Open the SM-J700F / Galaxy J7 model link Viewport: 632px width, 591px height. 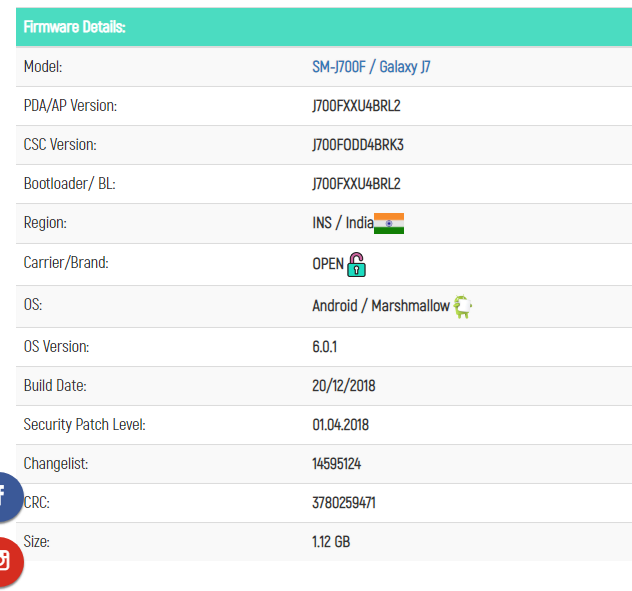(371, 67)
